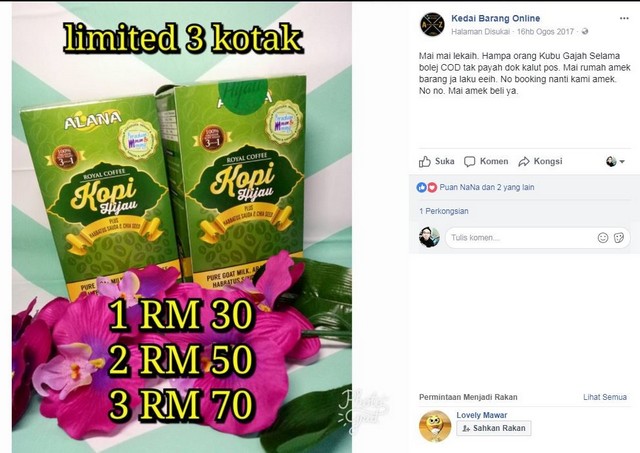Click the blue like reaction icon
The width and height of the screenshot is (640, 453).
422,187
